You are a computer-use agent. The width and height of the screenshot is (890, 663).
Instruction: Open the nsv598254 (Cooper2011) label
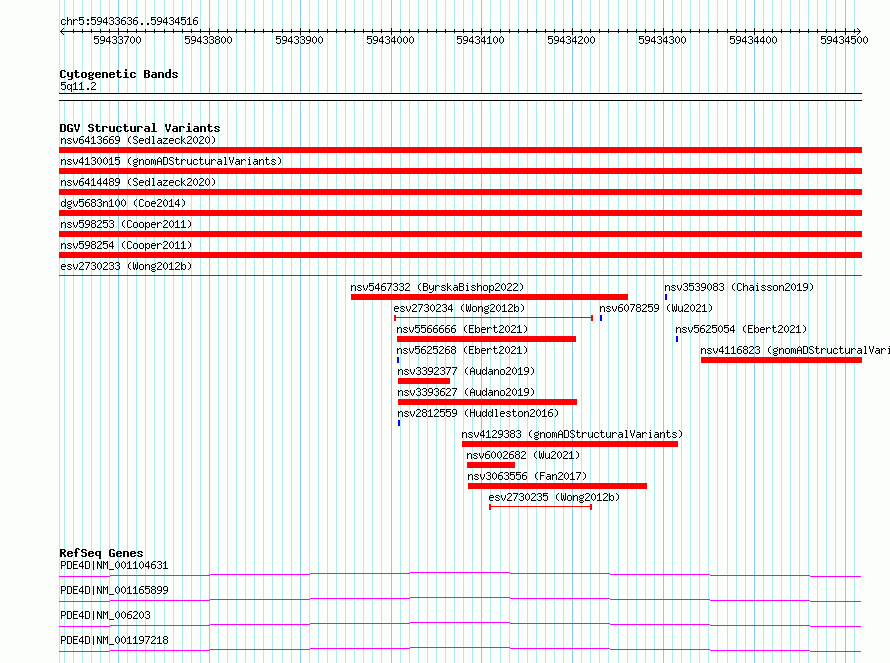coord(126,245)
